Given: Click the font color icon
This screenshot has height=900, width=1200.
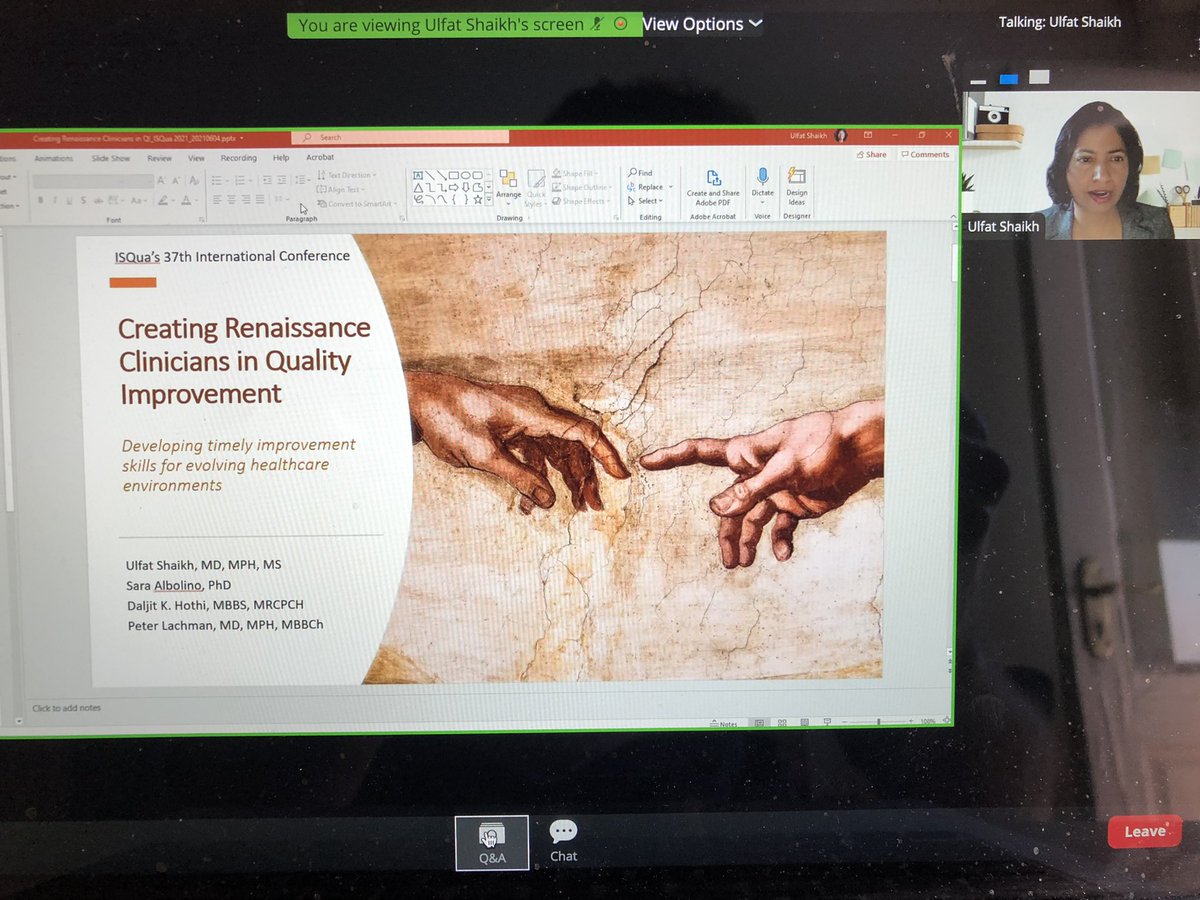Looking at the screenshot, I should [x=186, y=201].
